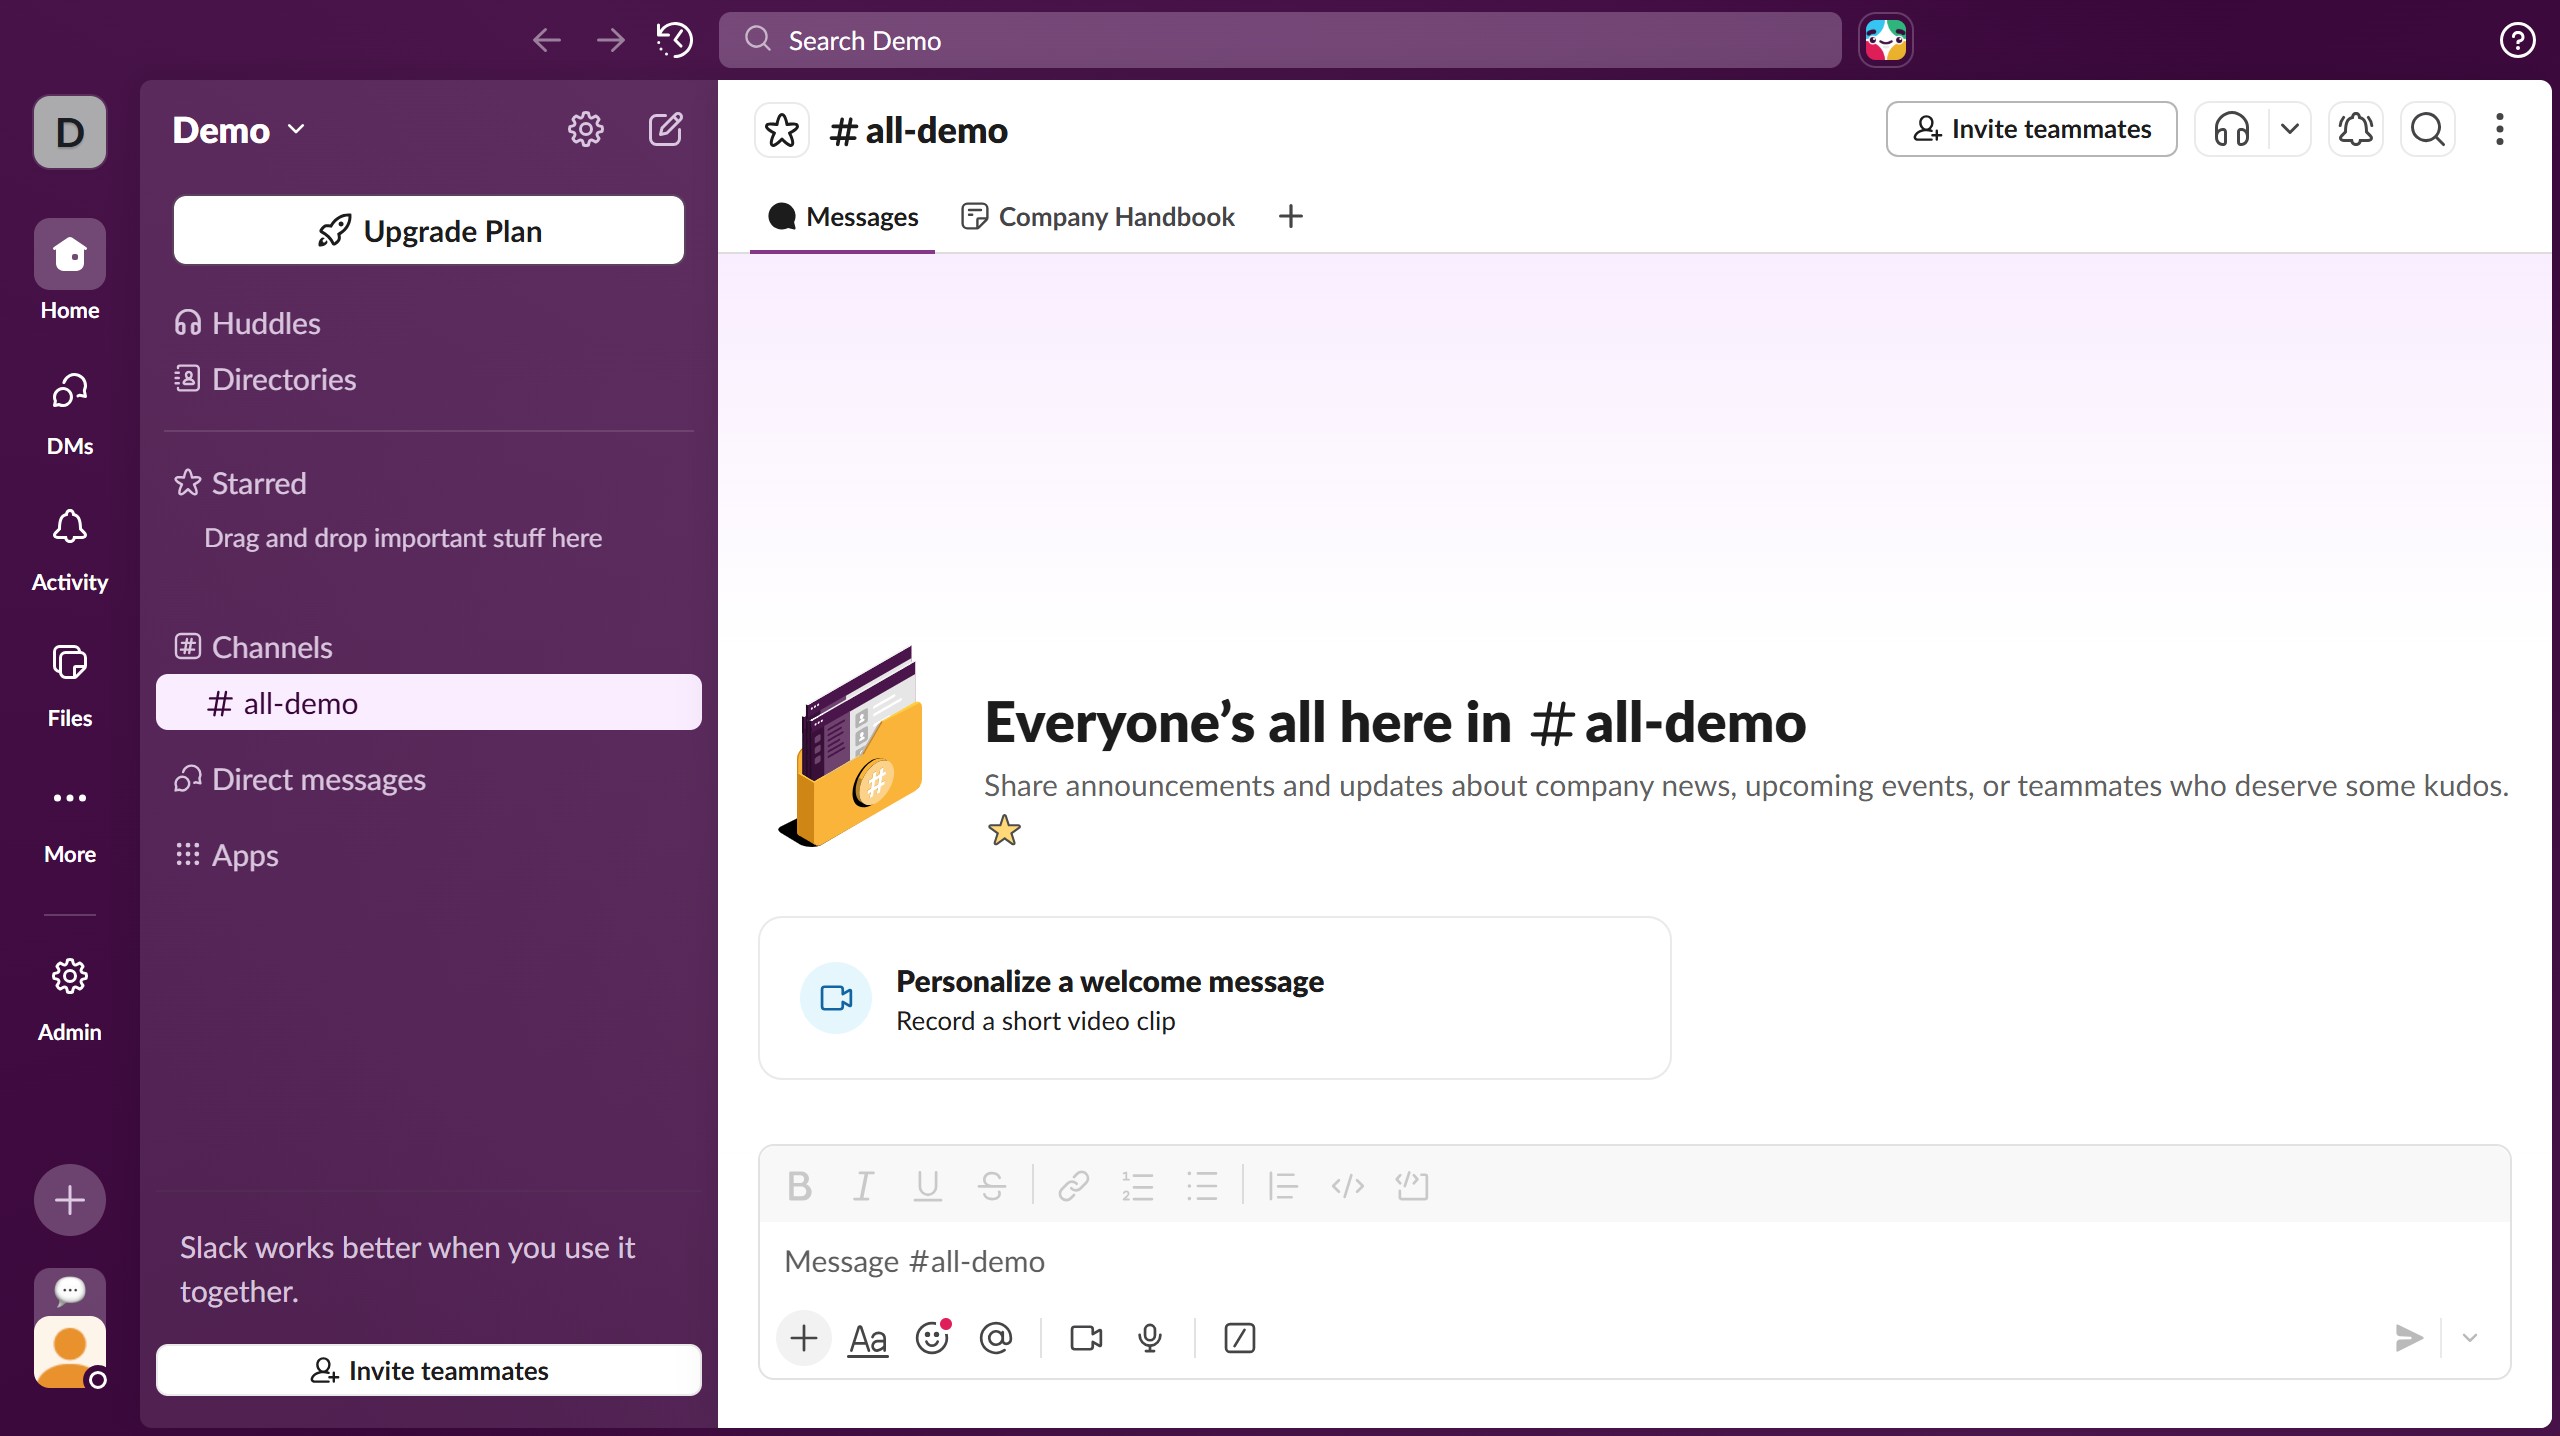Open the emoji picker in the composer
Screen dimensions: 2560x1436
[932, 1337]
